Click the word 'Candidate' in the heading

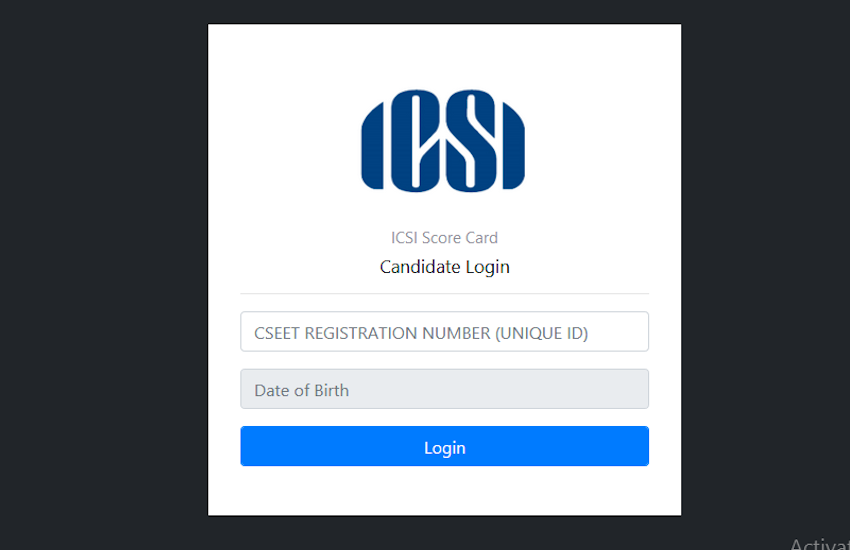420,266
